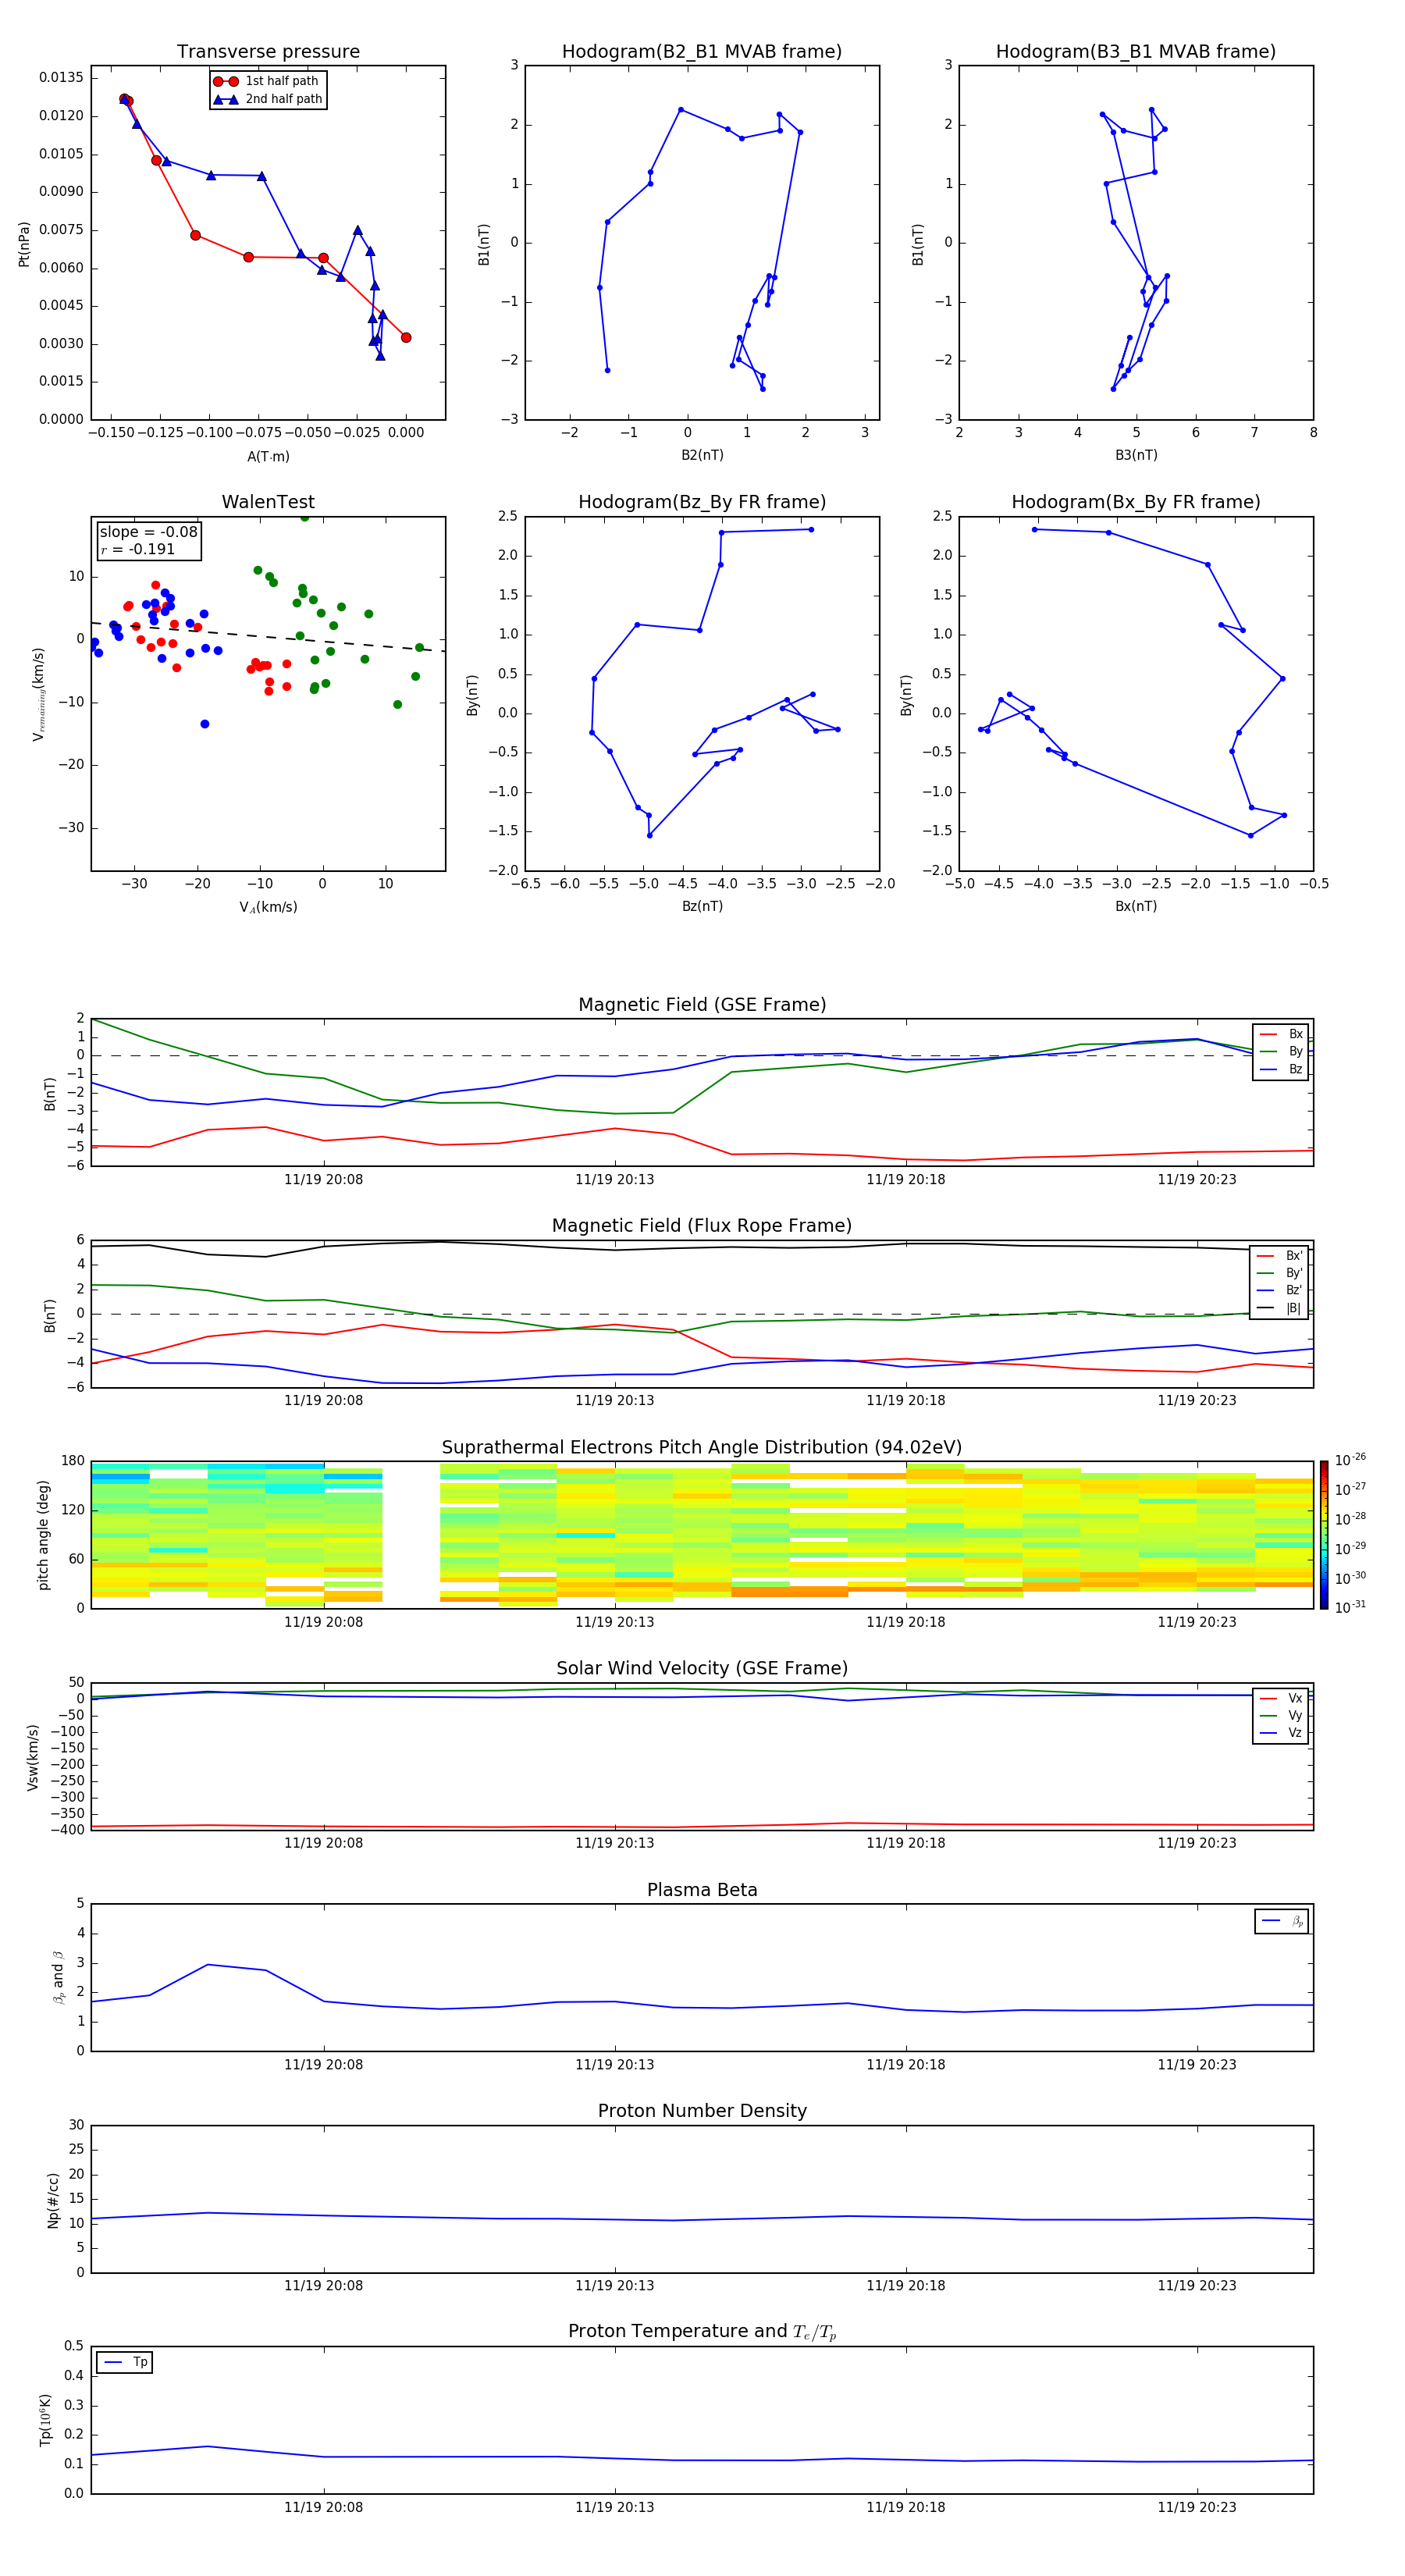Click the "Bx'" legend entry in Flux Rope plot
The height and width of the screenshot is (2576, 1405).
coord(1280,1256)
